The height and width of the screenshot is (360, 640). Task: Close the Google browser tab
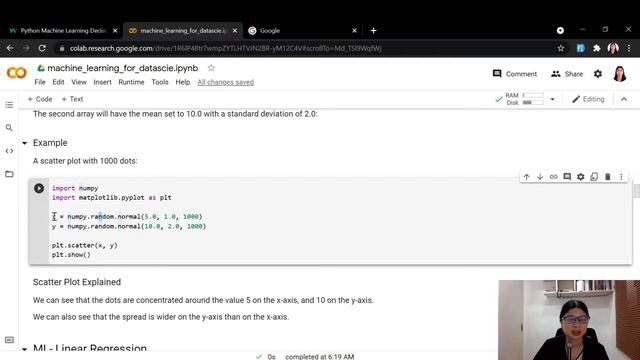click(x=354, y=31)
